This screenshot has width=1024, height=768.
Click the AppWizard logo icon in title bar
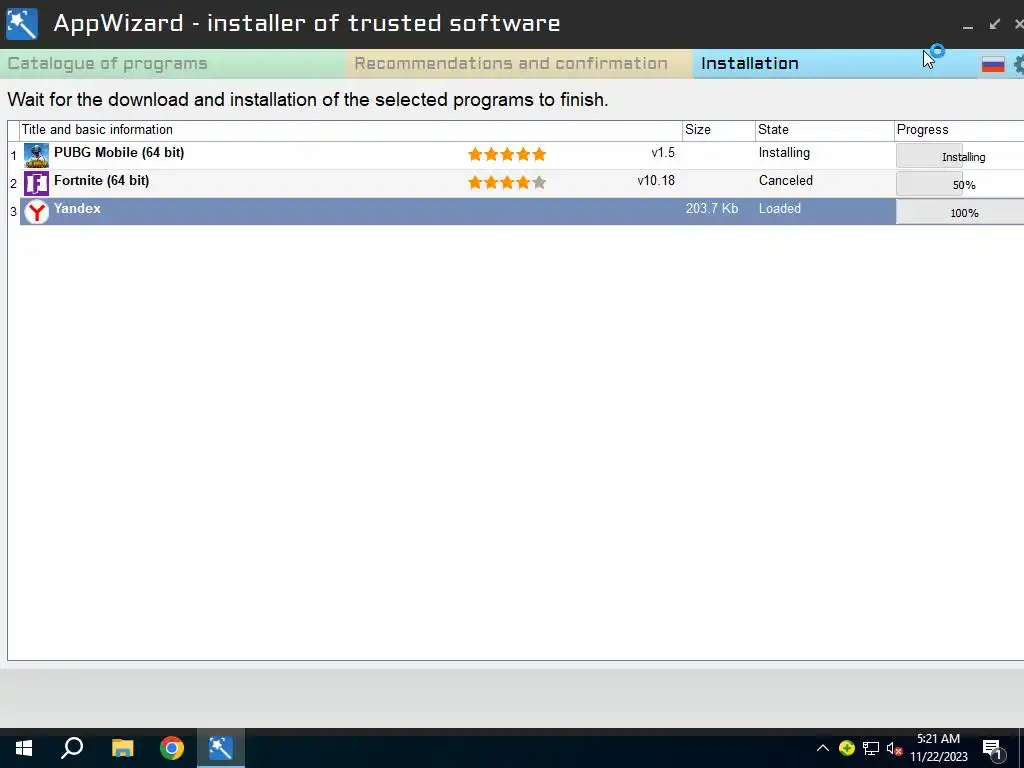pyautogui.click(x=22, y=24)
